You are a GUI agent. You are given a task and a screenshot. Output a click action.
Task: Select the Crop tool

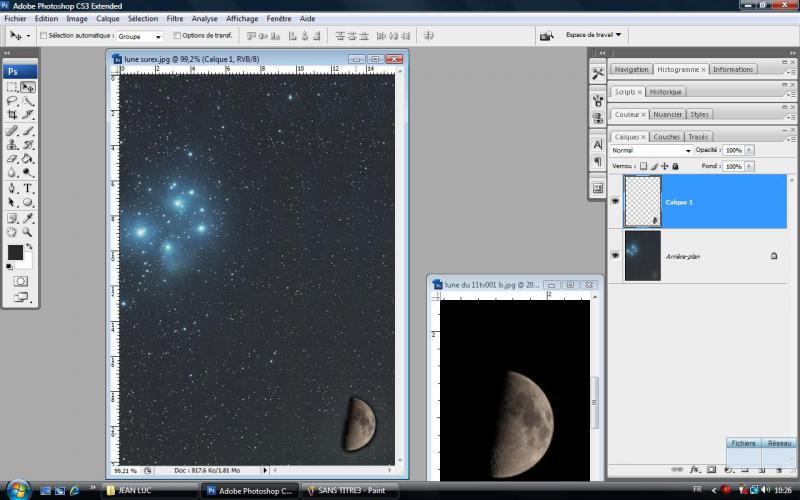13,116
